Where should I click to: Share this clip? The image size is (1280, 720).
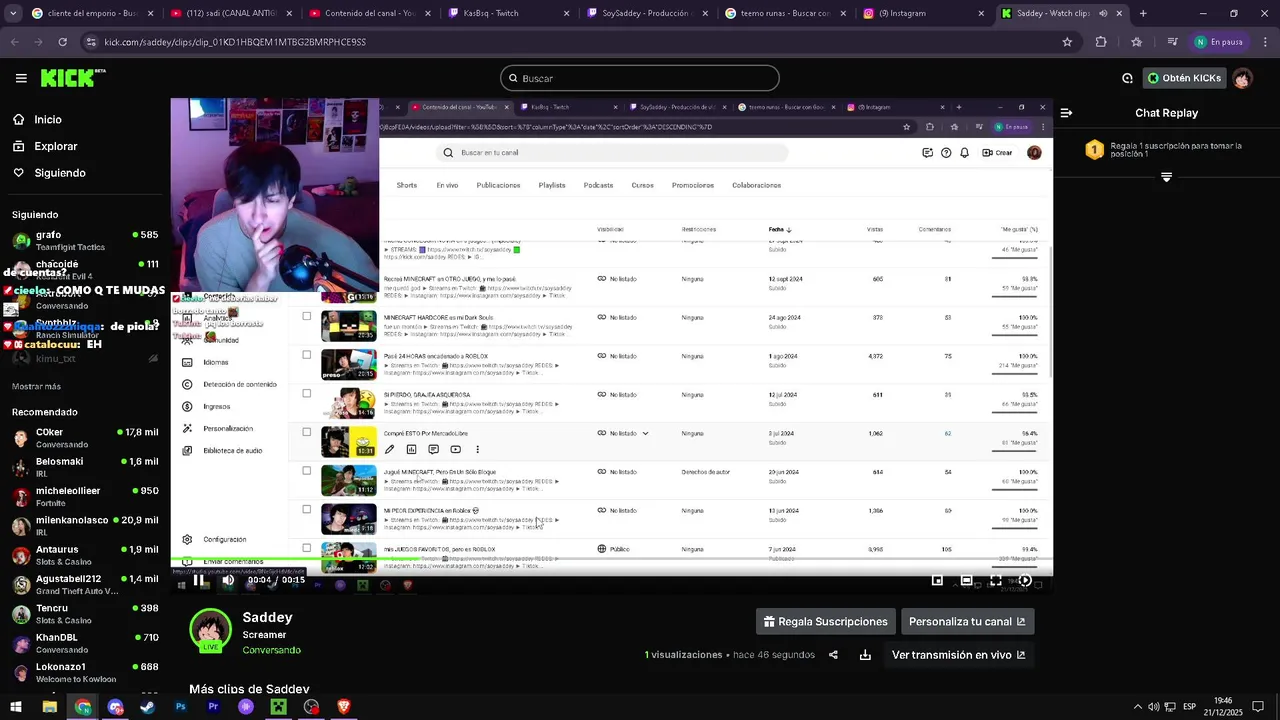[833, 655]
